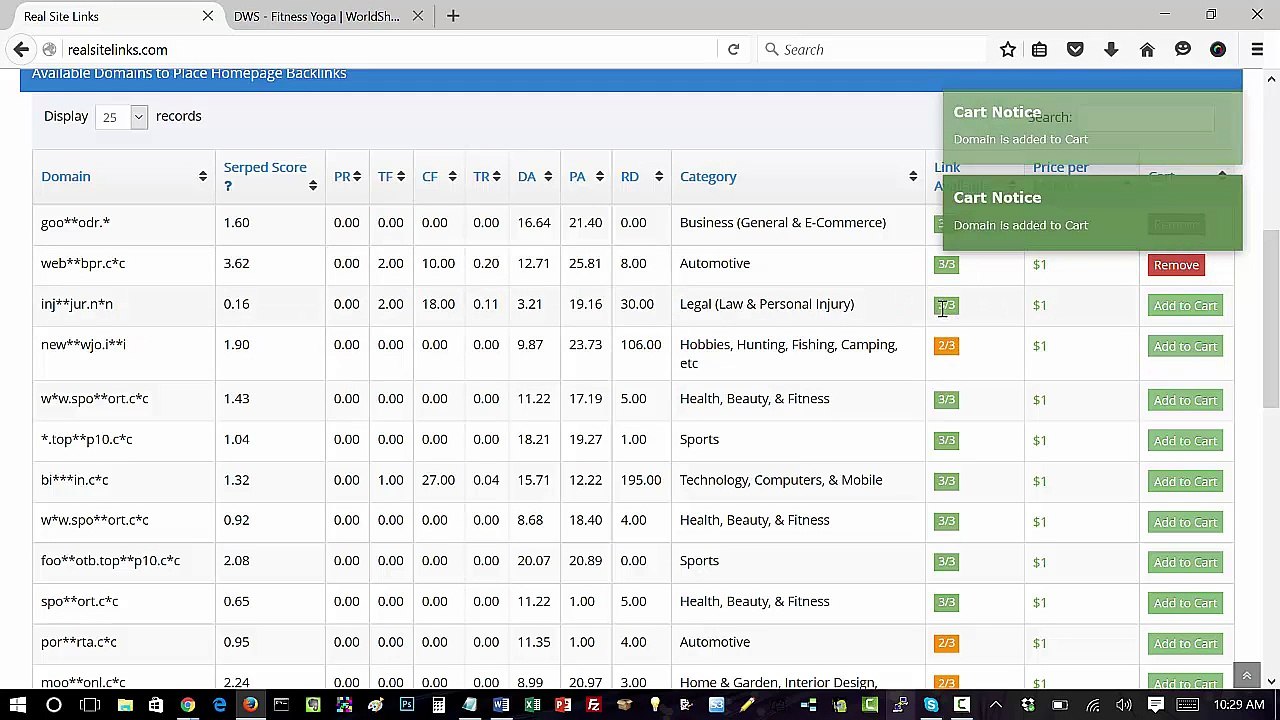
Task: Add *.top**p10.c*c to cart
Action: pyautogui.click(x=1185, y=441)
